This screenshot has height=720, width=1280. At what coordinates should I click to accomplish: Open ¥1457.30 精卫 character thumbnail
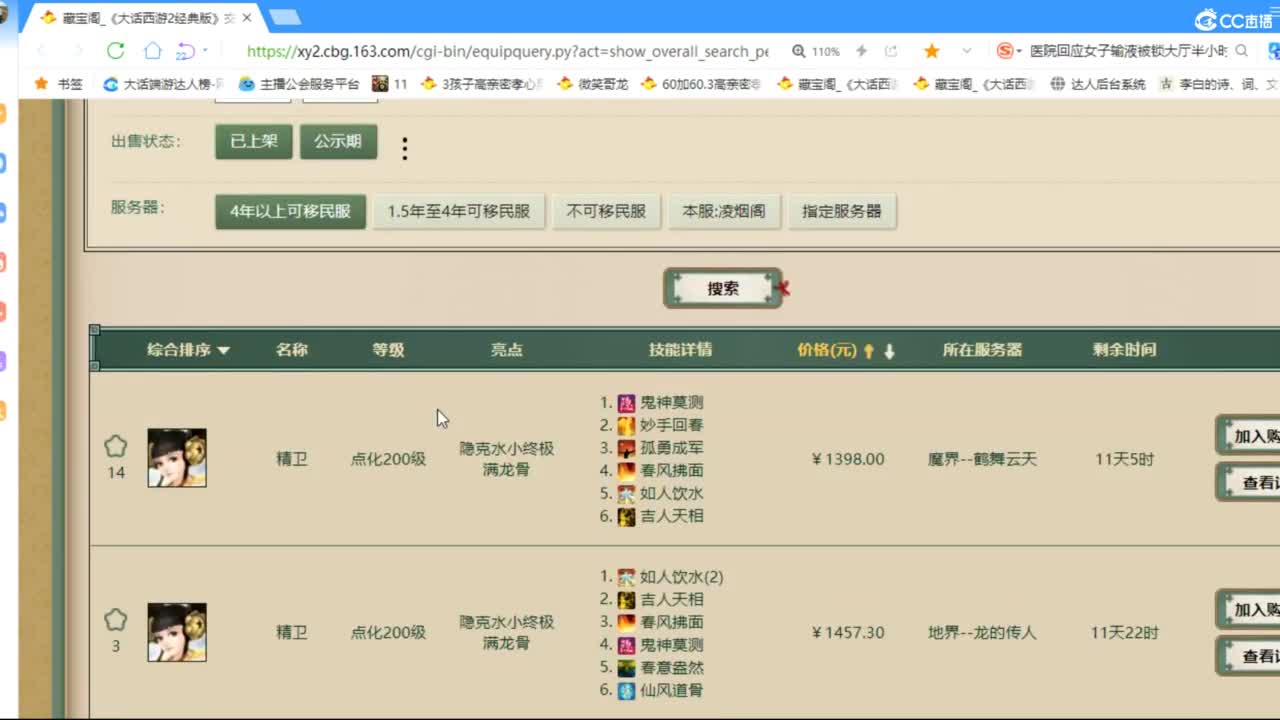tap(177, 632)
